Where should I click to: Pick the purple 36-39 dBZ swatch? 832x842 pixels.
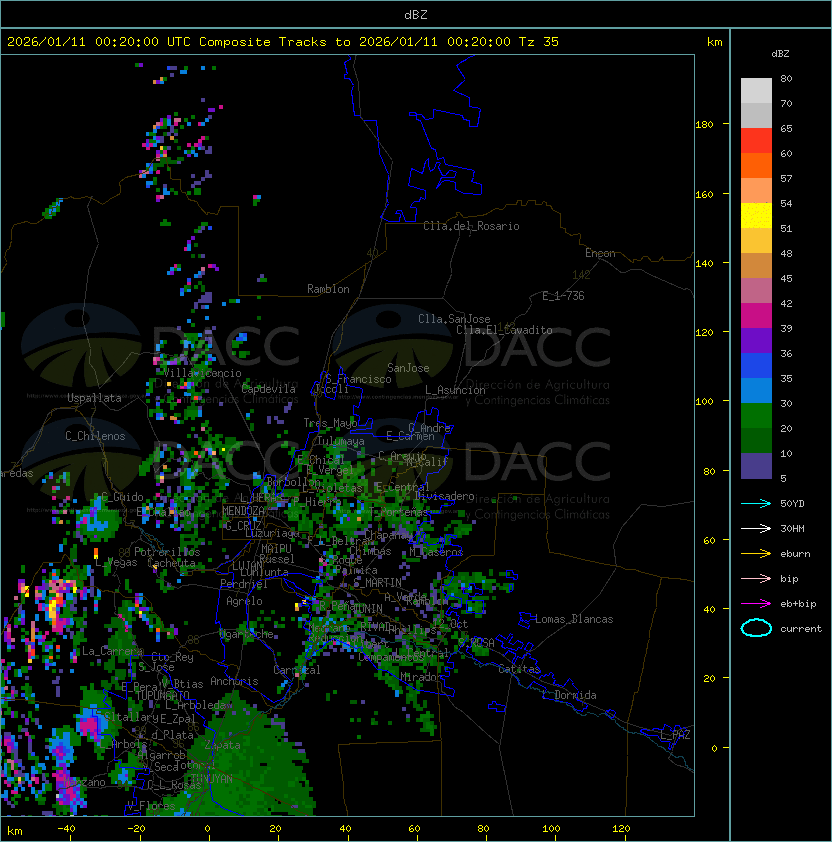[756, 341]
